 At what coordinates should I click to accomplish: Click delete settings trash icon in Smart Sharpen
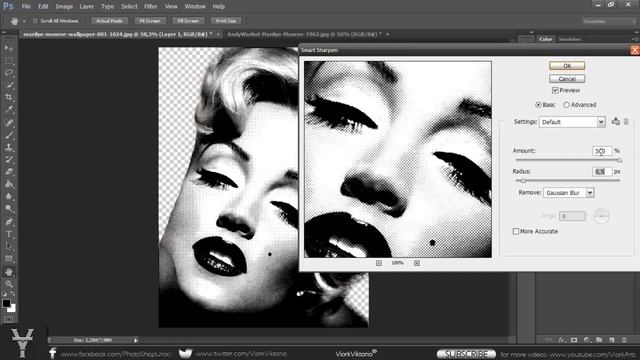coord(626,121)
